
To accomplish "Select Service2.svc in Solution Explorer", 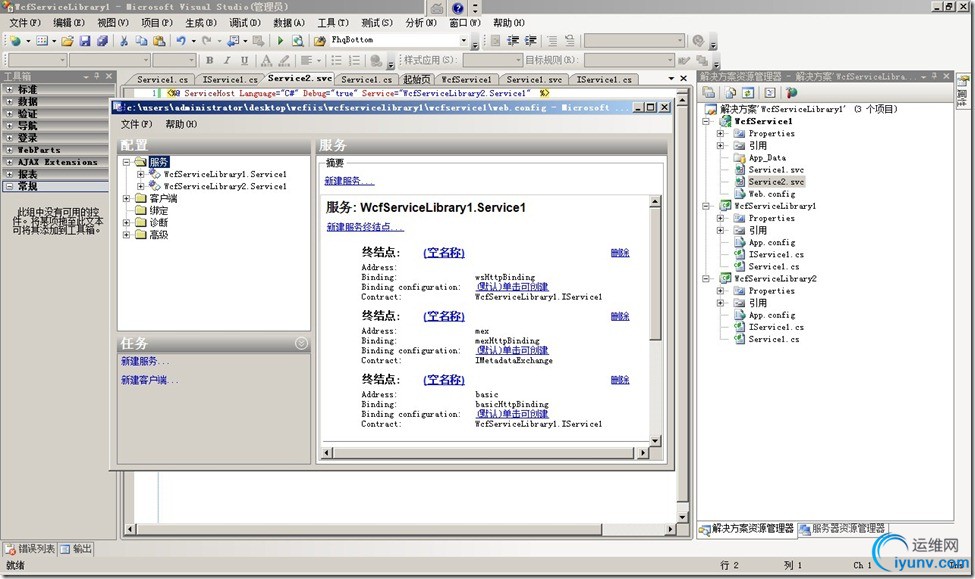I will (776, 182).
